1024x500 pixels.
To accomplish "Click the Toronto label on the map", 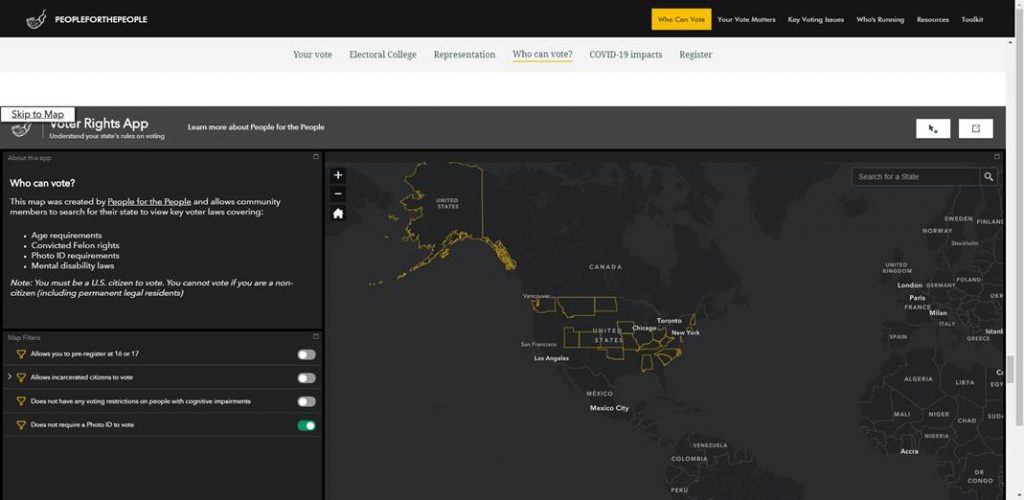I will 669,320.
